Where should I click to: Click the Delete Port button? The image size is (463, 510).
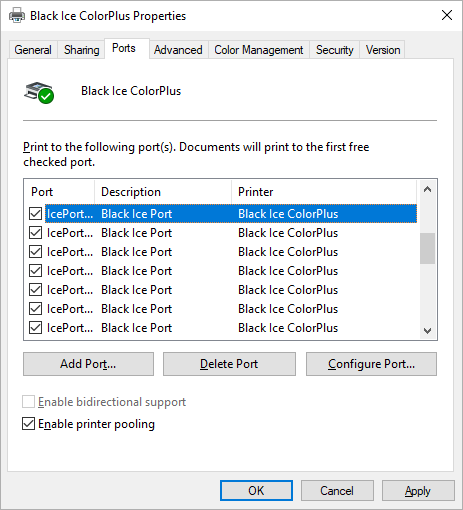[x=229, y=364]
